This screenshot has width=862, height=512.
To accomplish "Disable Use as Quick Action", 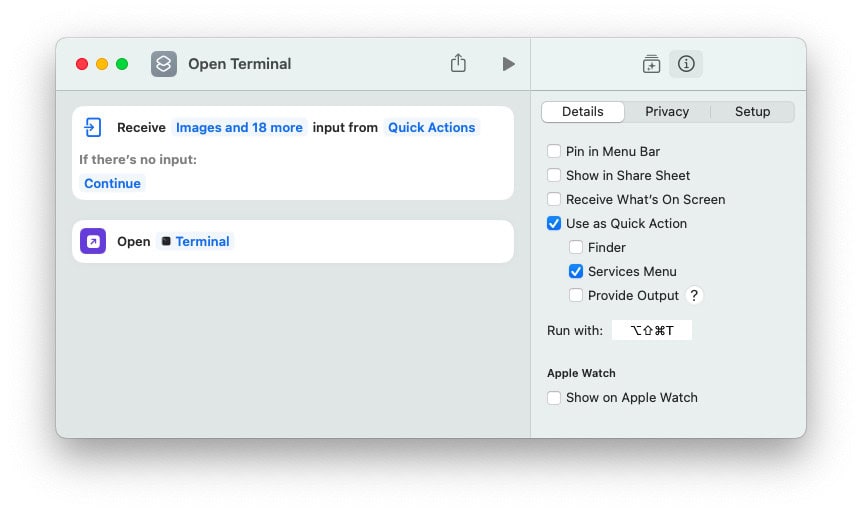I will tap(554, 223).
